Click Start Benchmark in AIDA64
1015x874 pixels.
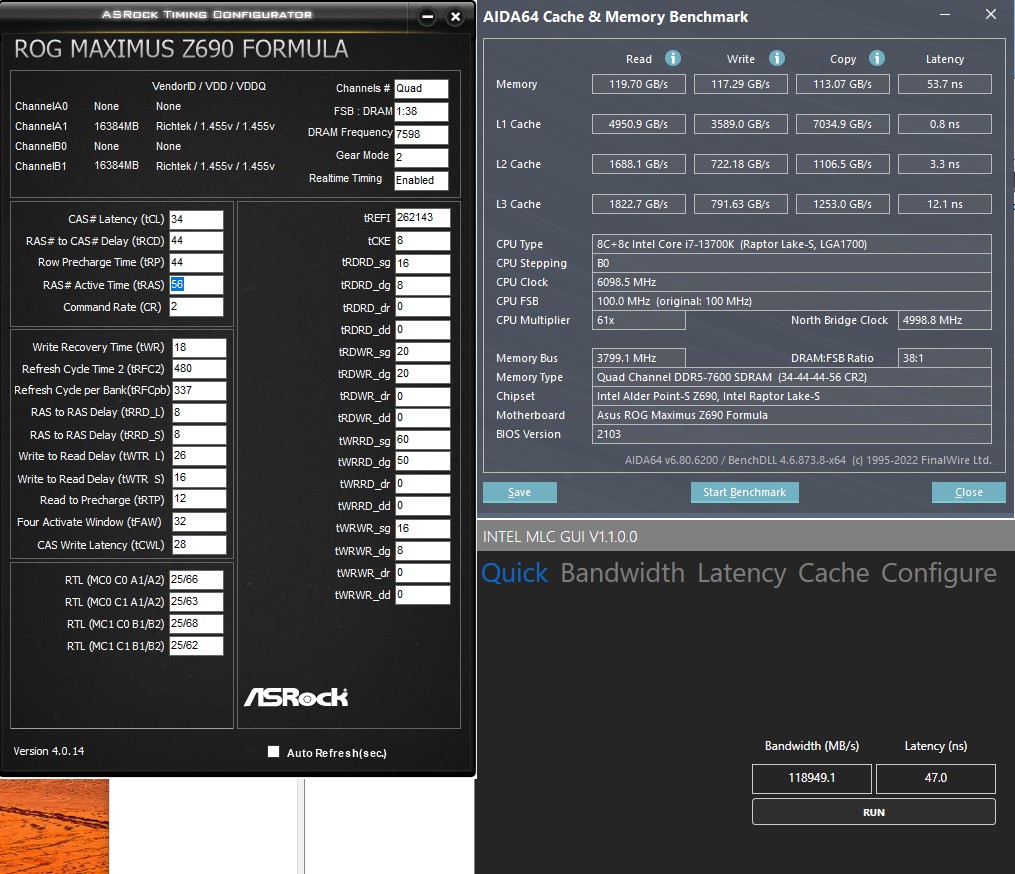(x=744, y=492)
